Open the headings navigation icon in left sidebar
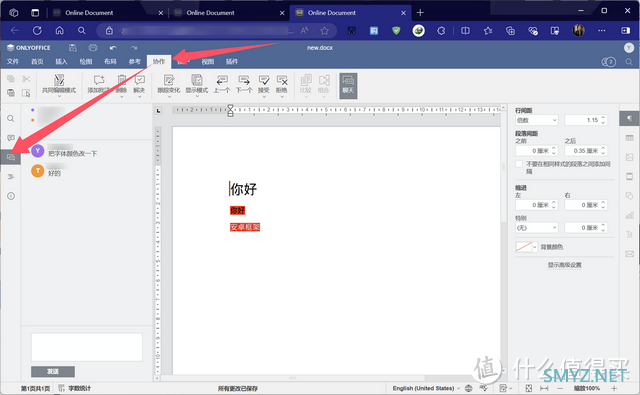Screen dimensions: 640x395 point(11,177)
